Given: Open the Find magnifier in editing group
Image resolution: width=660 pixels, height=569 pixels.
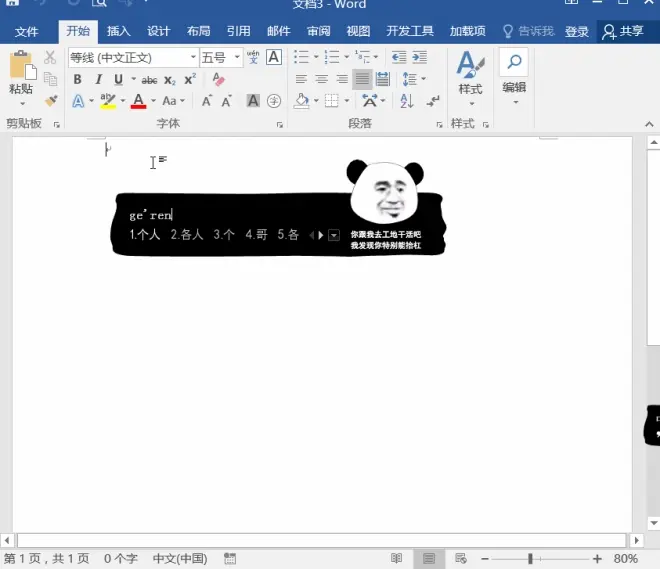Looking at the screenshot, I should point(514,62).
